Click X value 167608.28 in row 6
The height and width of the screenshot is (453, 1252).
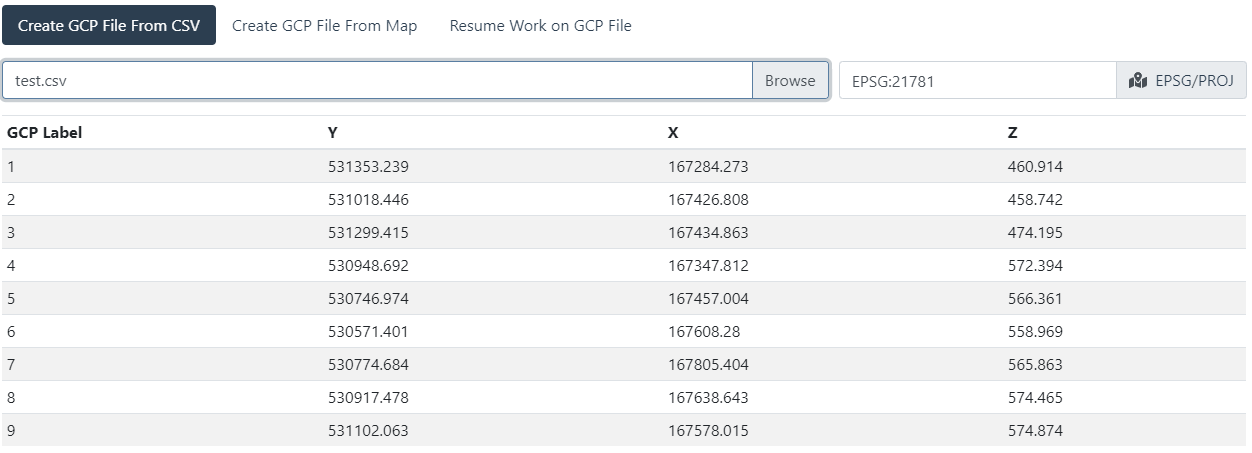704,332
